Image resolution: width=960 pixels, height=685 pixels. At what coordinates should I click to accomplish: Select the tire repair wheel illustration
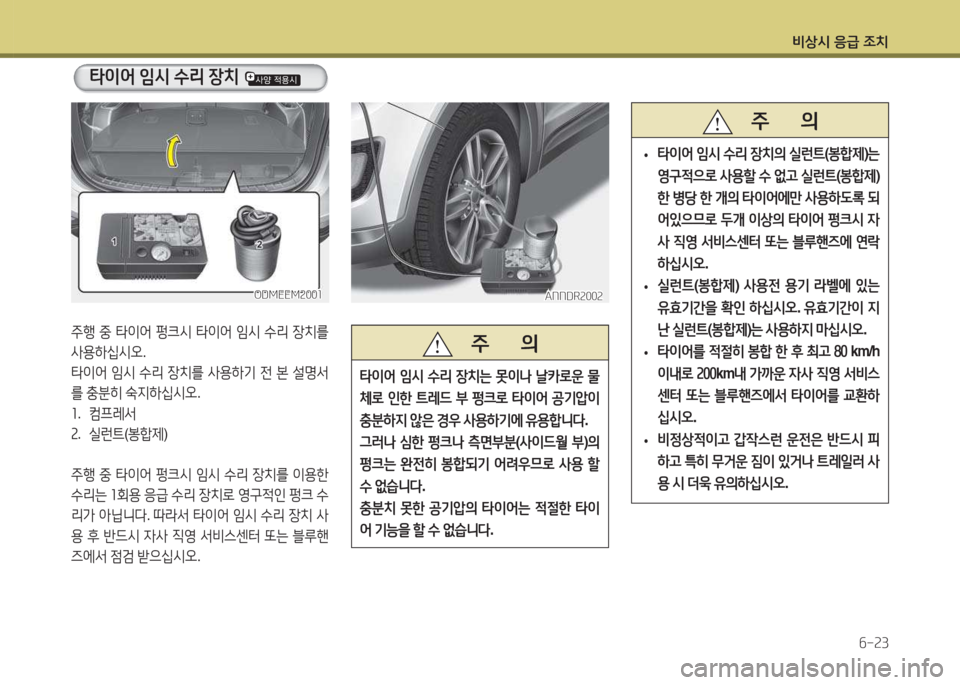(x=479, y=202)
